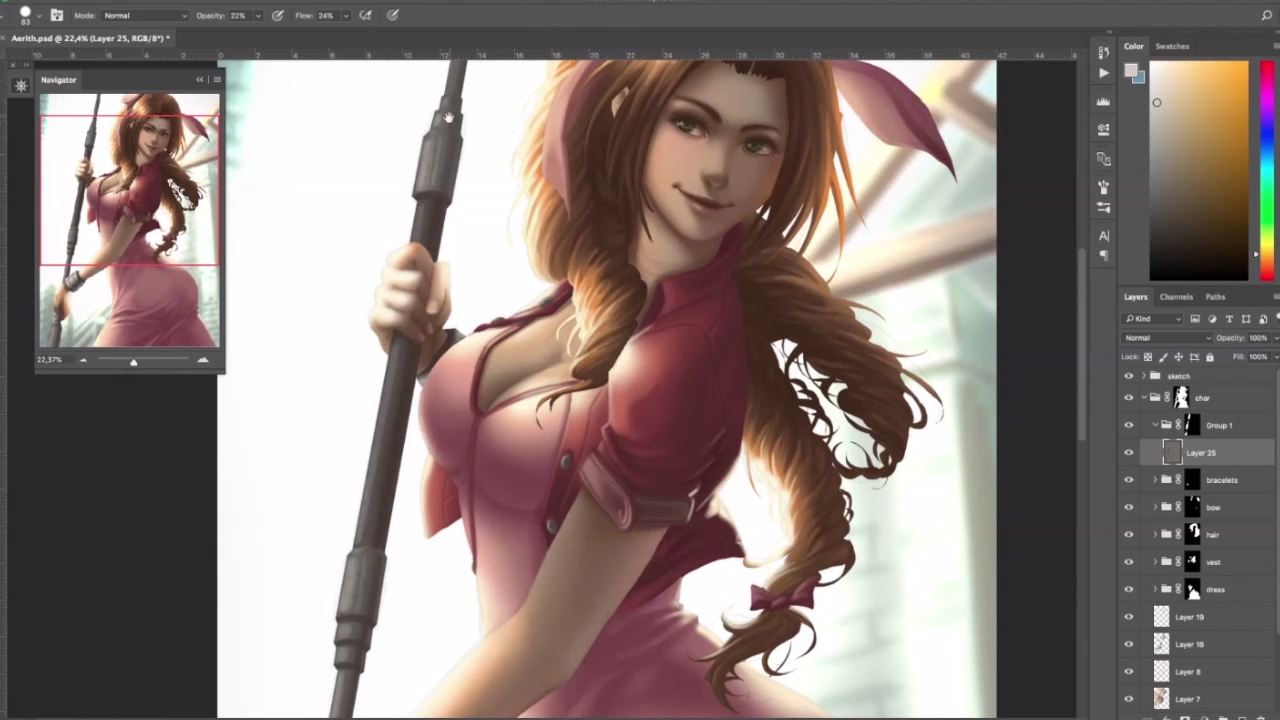Click the Navigator preview thumbnail
1280x720 pixels.
pos(129,220)
